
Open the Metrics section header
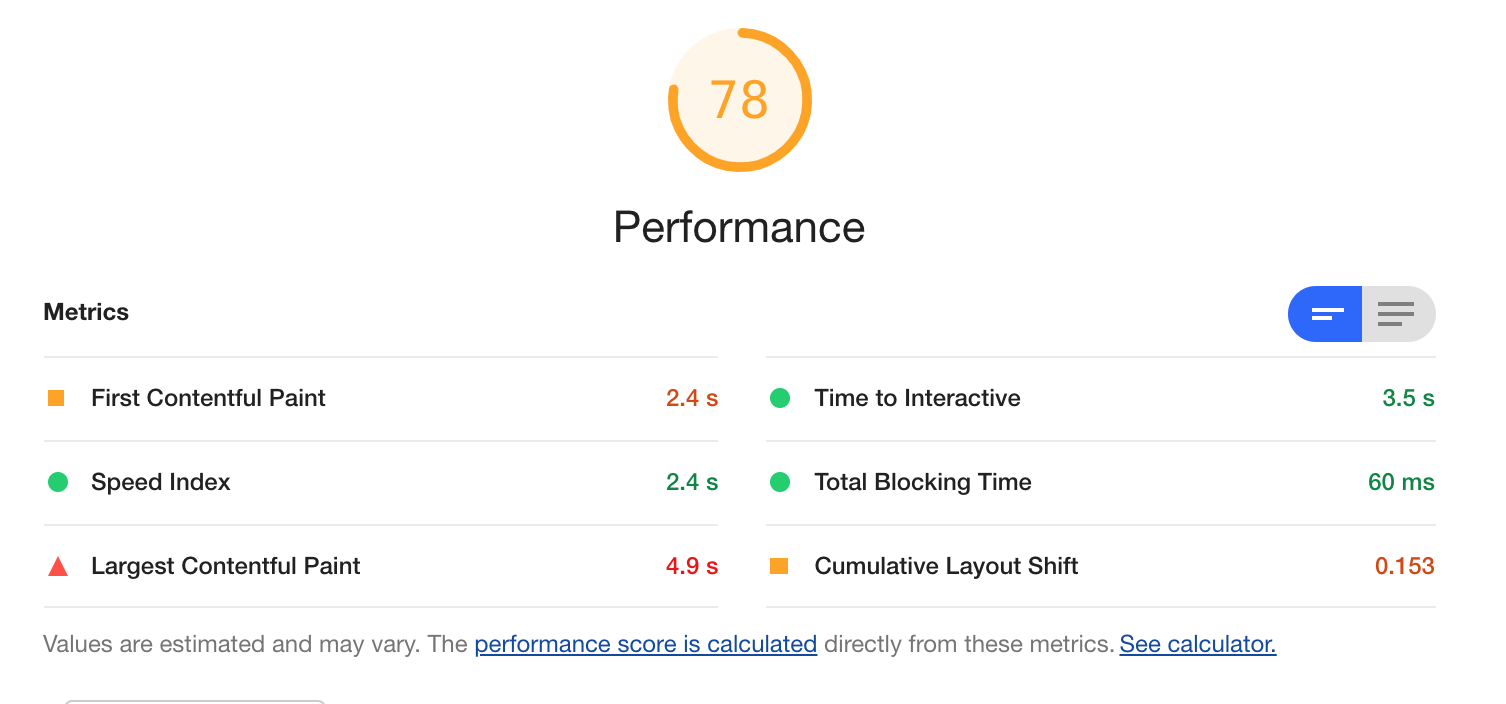coord(86,311)
